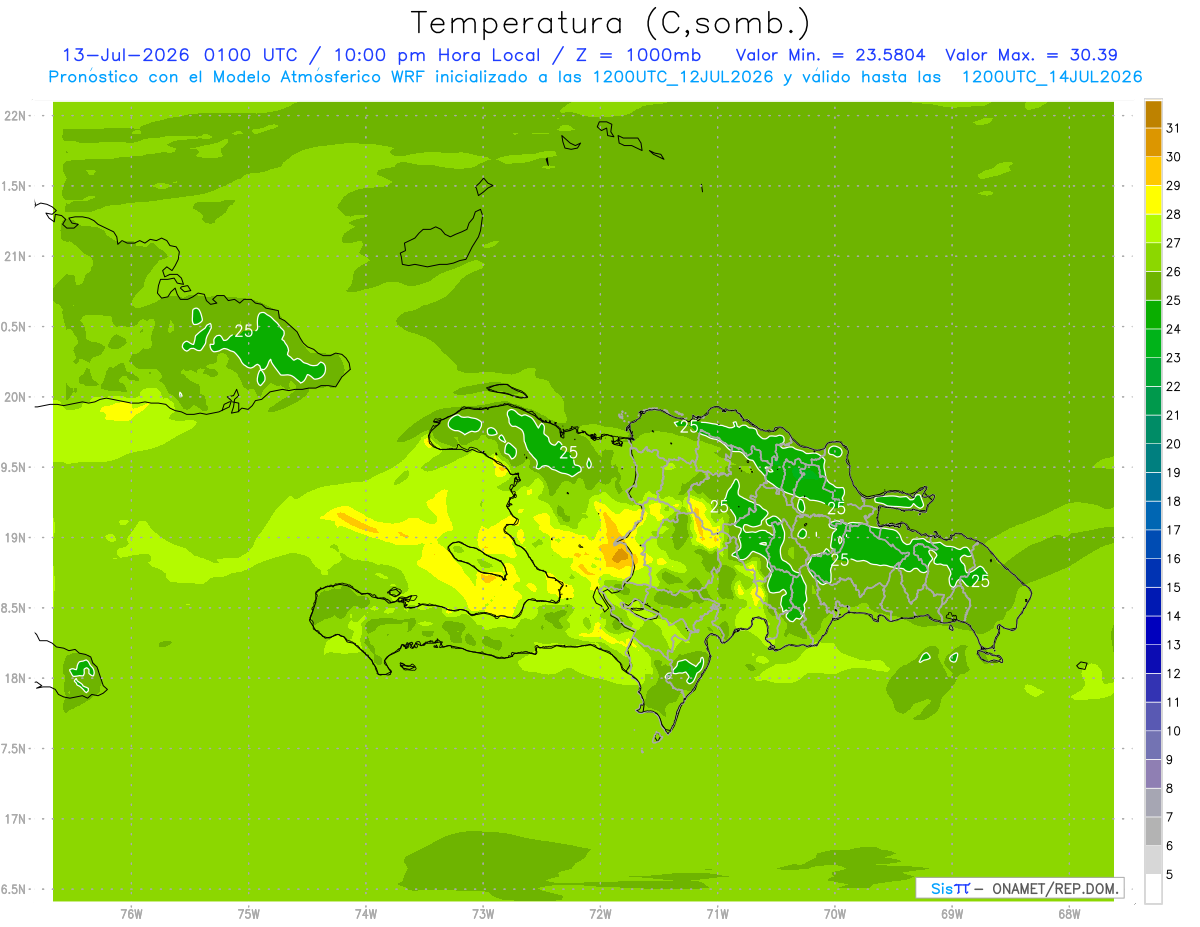
Task: Click the '1200UTC_12JUL2026' initialization time
Action: (682, 77)
